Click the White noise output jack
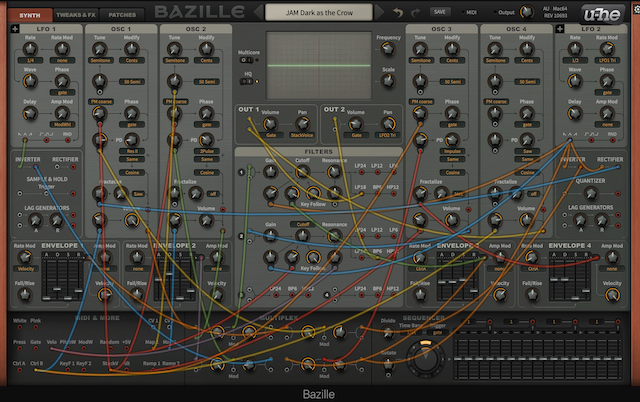The height and width of the screenshot is (402, 640). (x=20, y=327)
